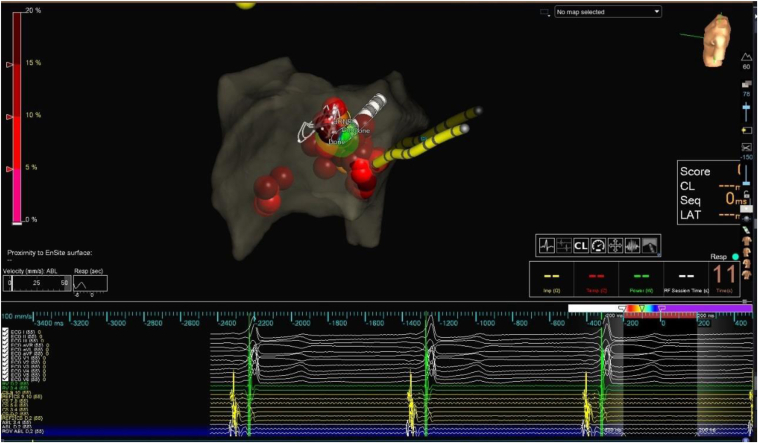The height and width of the screenshot is (443, 758).
Task: Expand the small display menu beside map selector
Action: coord(545,12)
